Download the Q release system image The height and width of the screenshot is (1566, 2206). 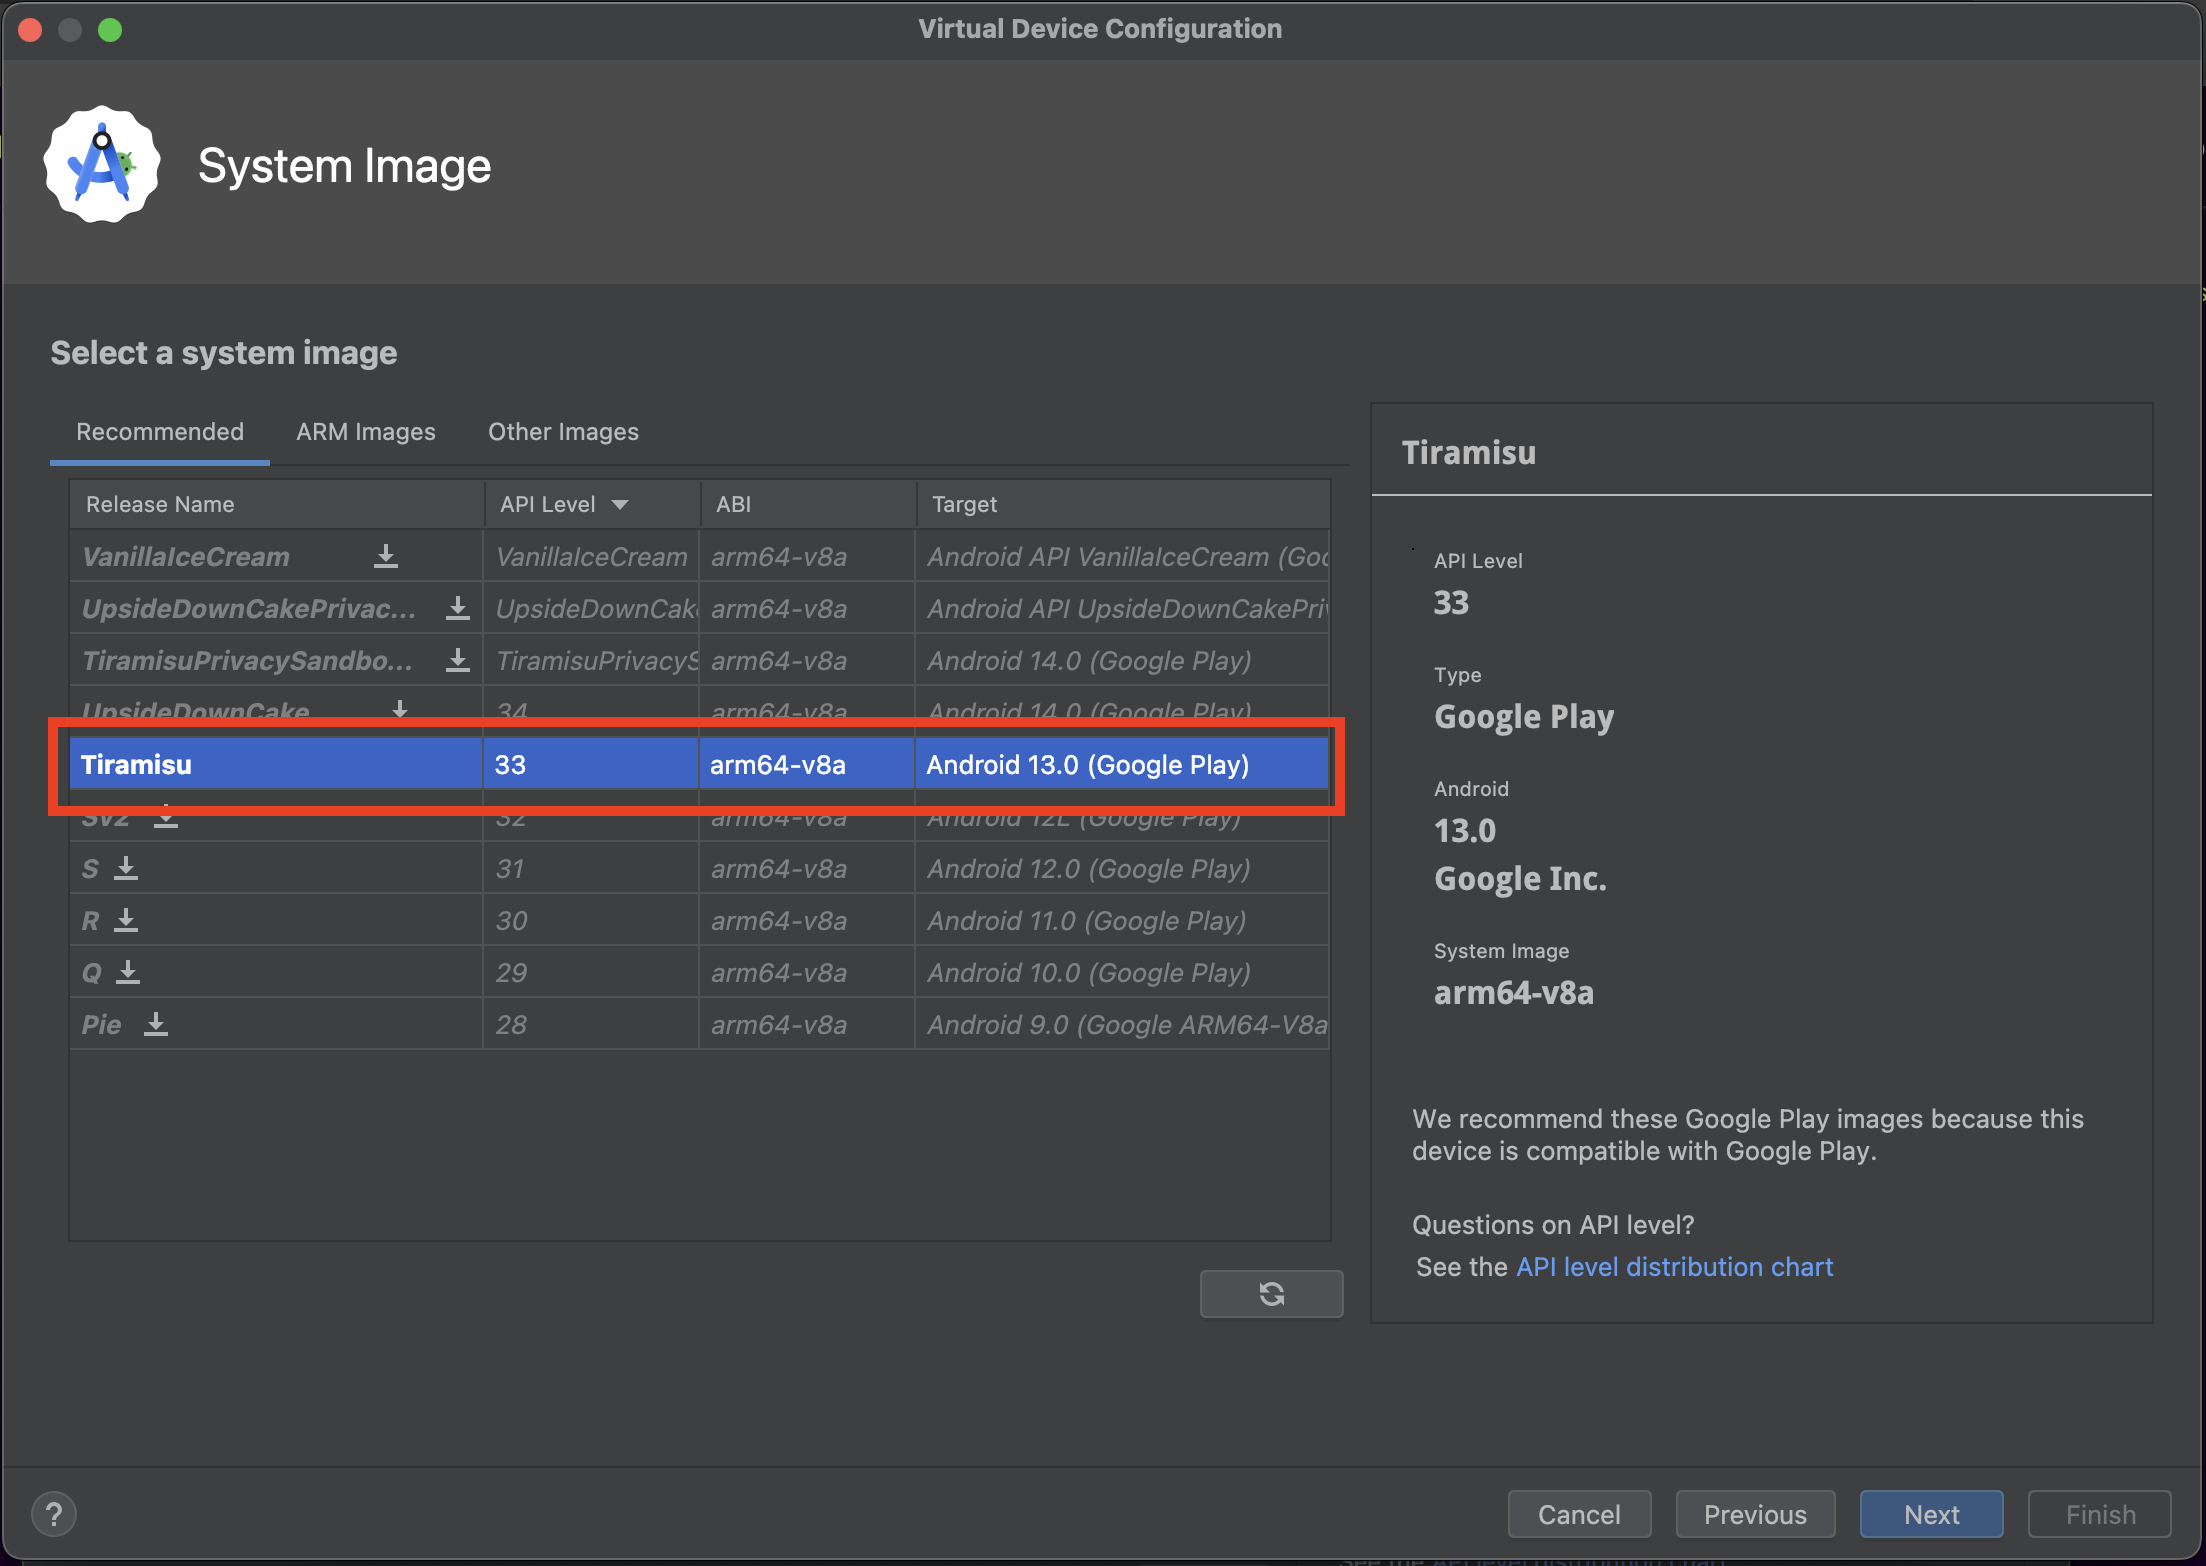pos(130,971)
